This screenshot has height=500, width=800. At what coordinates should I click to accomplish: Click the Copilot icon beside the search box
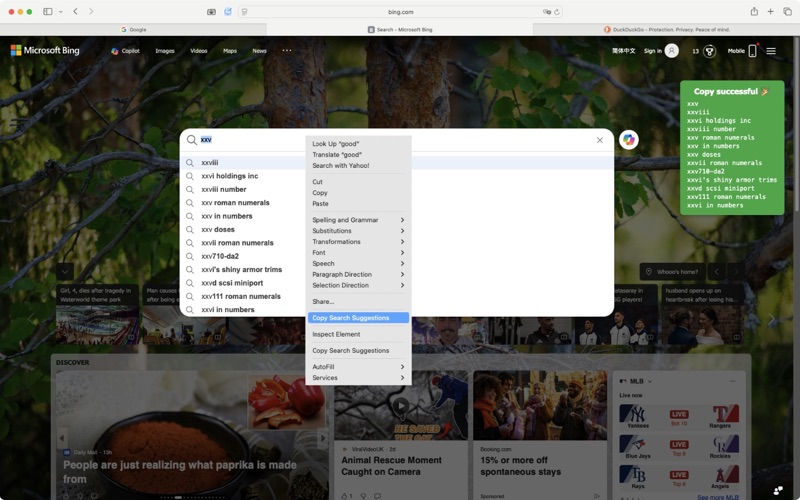[628, 140]
